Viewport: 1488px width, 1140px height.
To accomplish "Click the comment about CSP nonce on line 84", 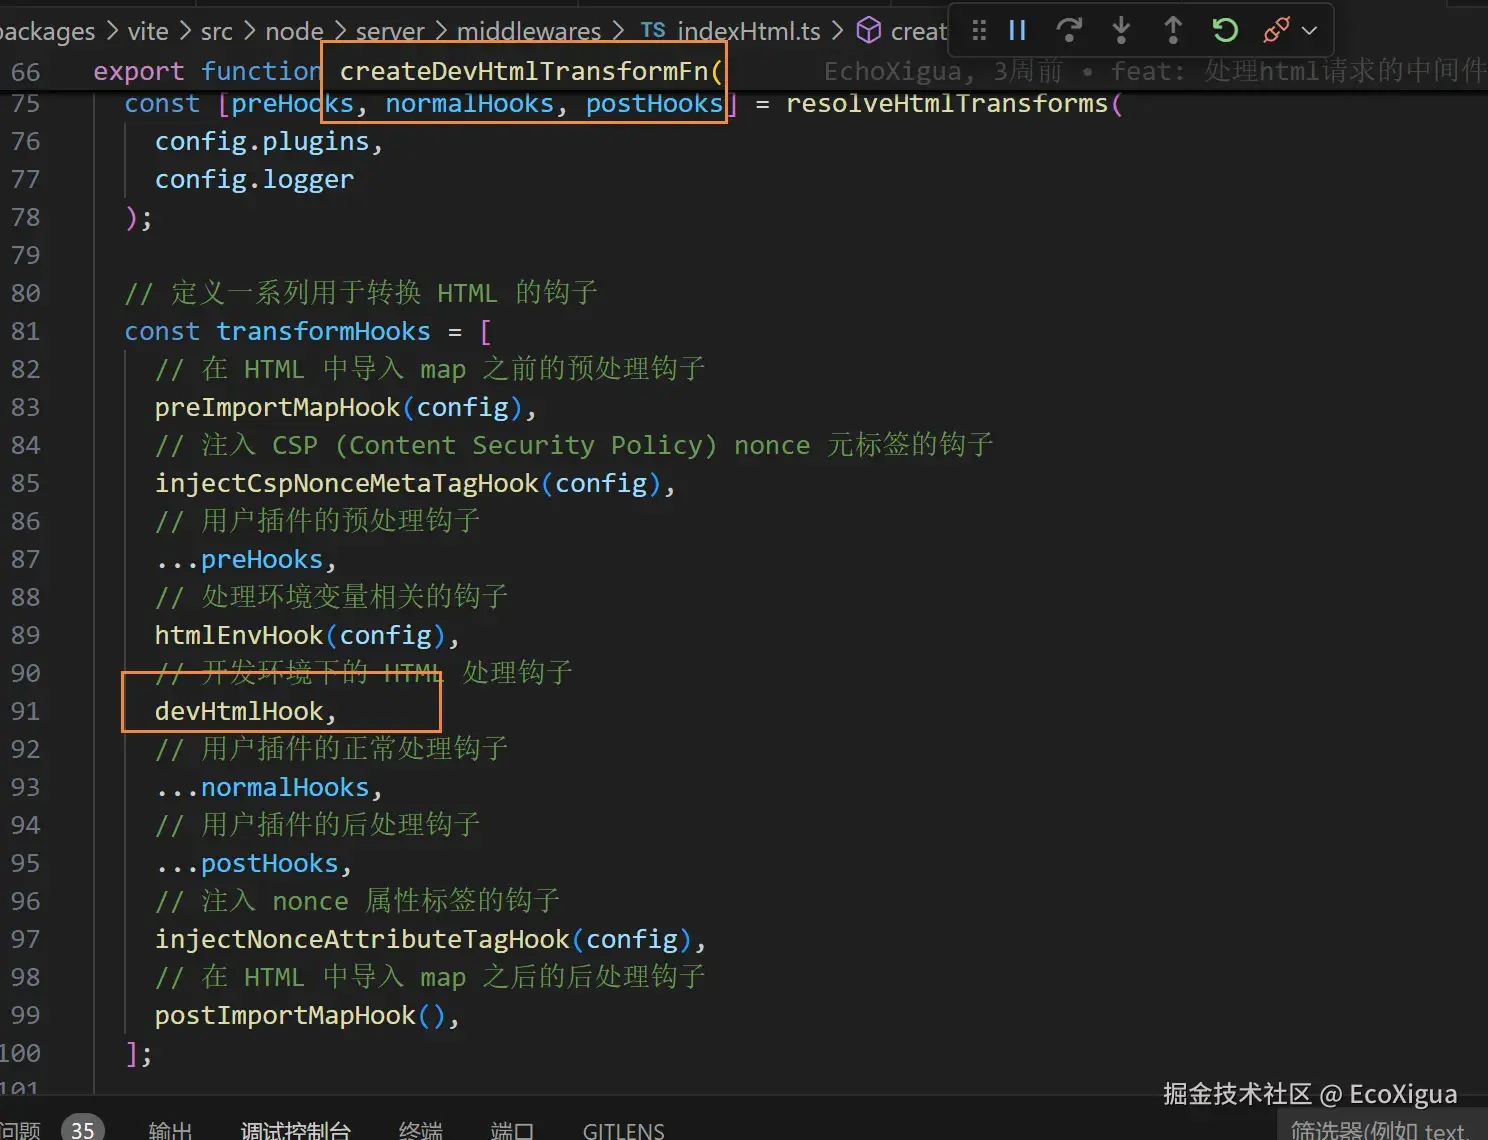I will tap(574, 446).
